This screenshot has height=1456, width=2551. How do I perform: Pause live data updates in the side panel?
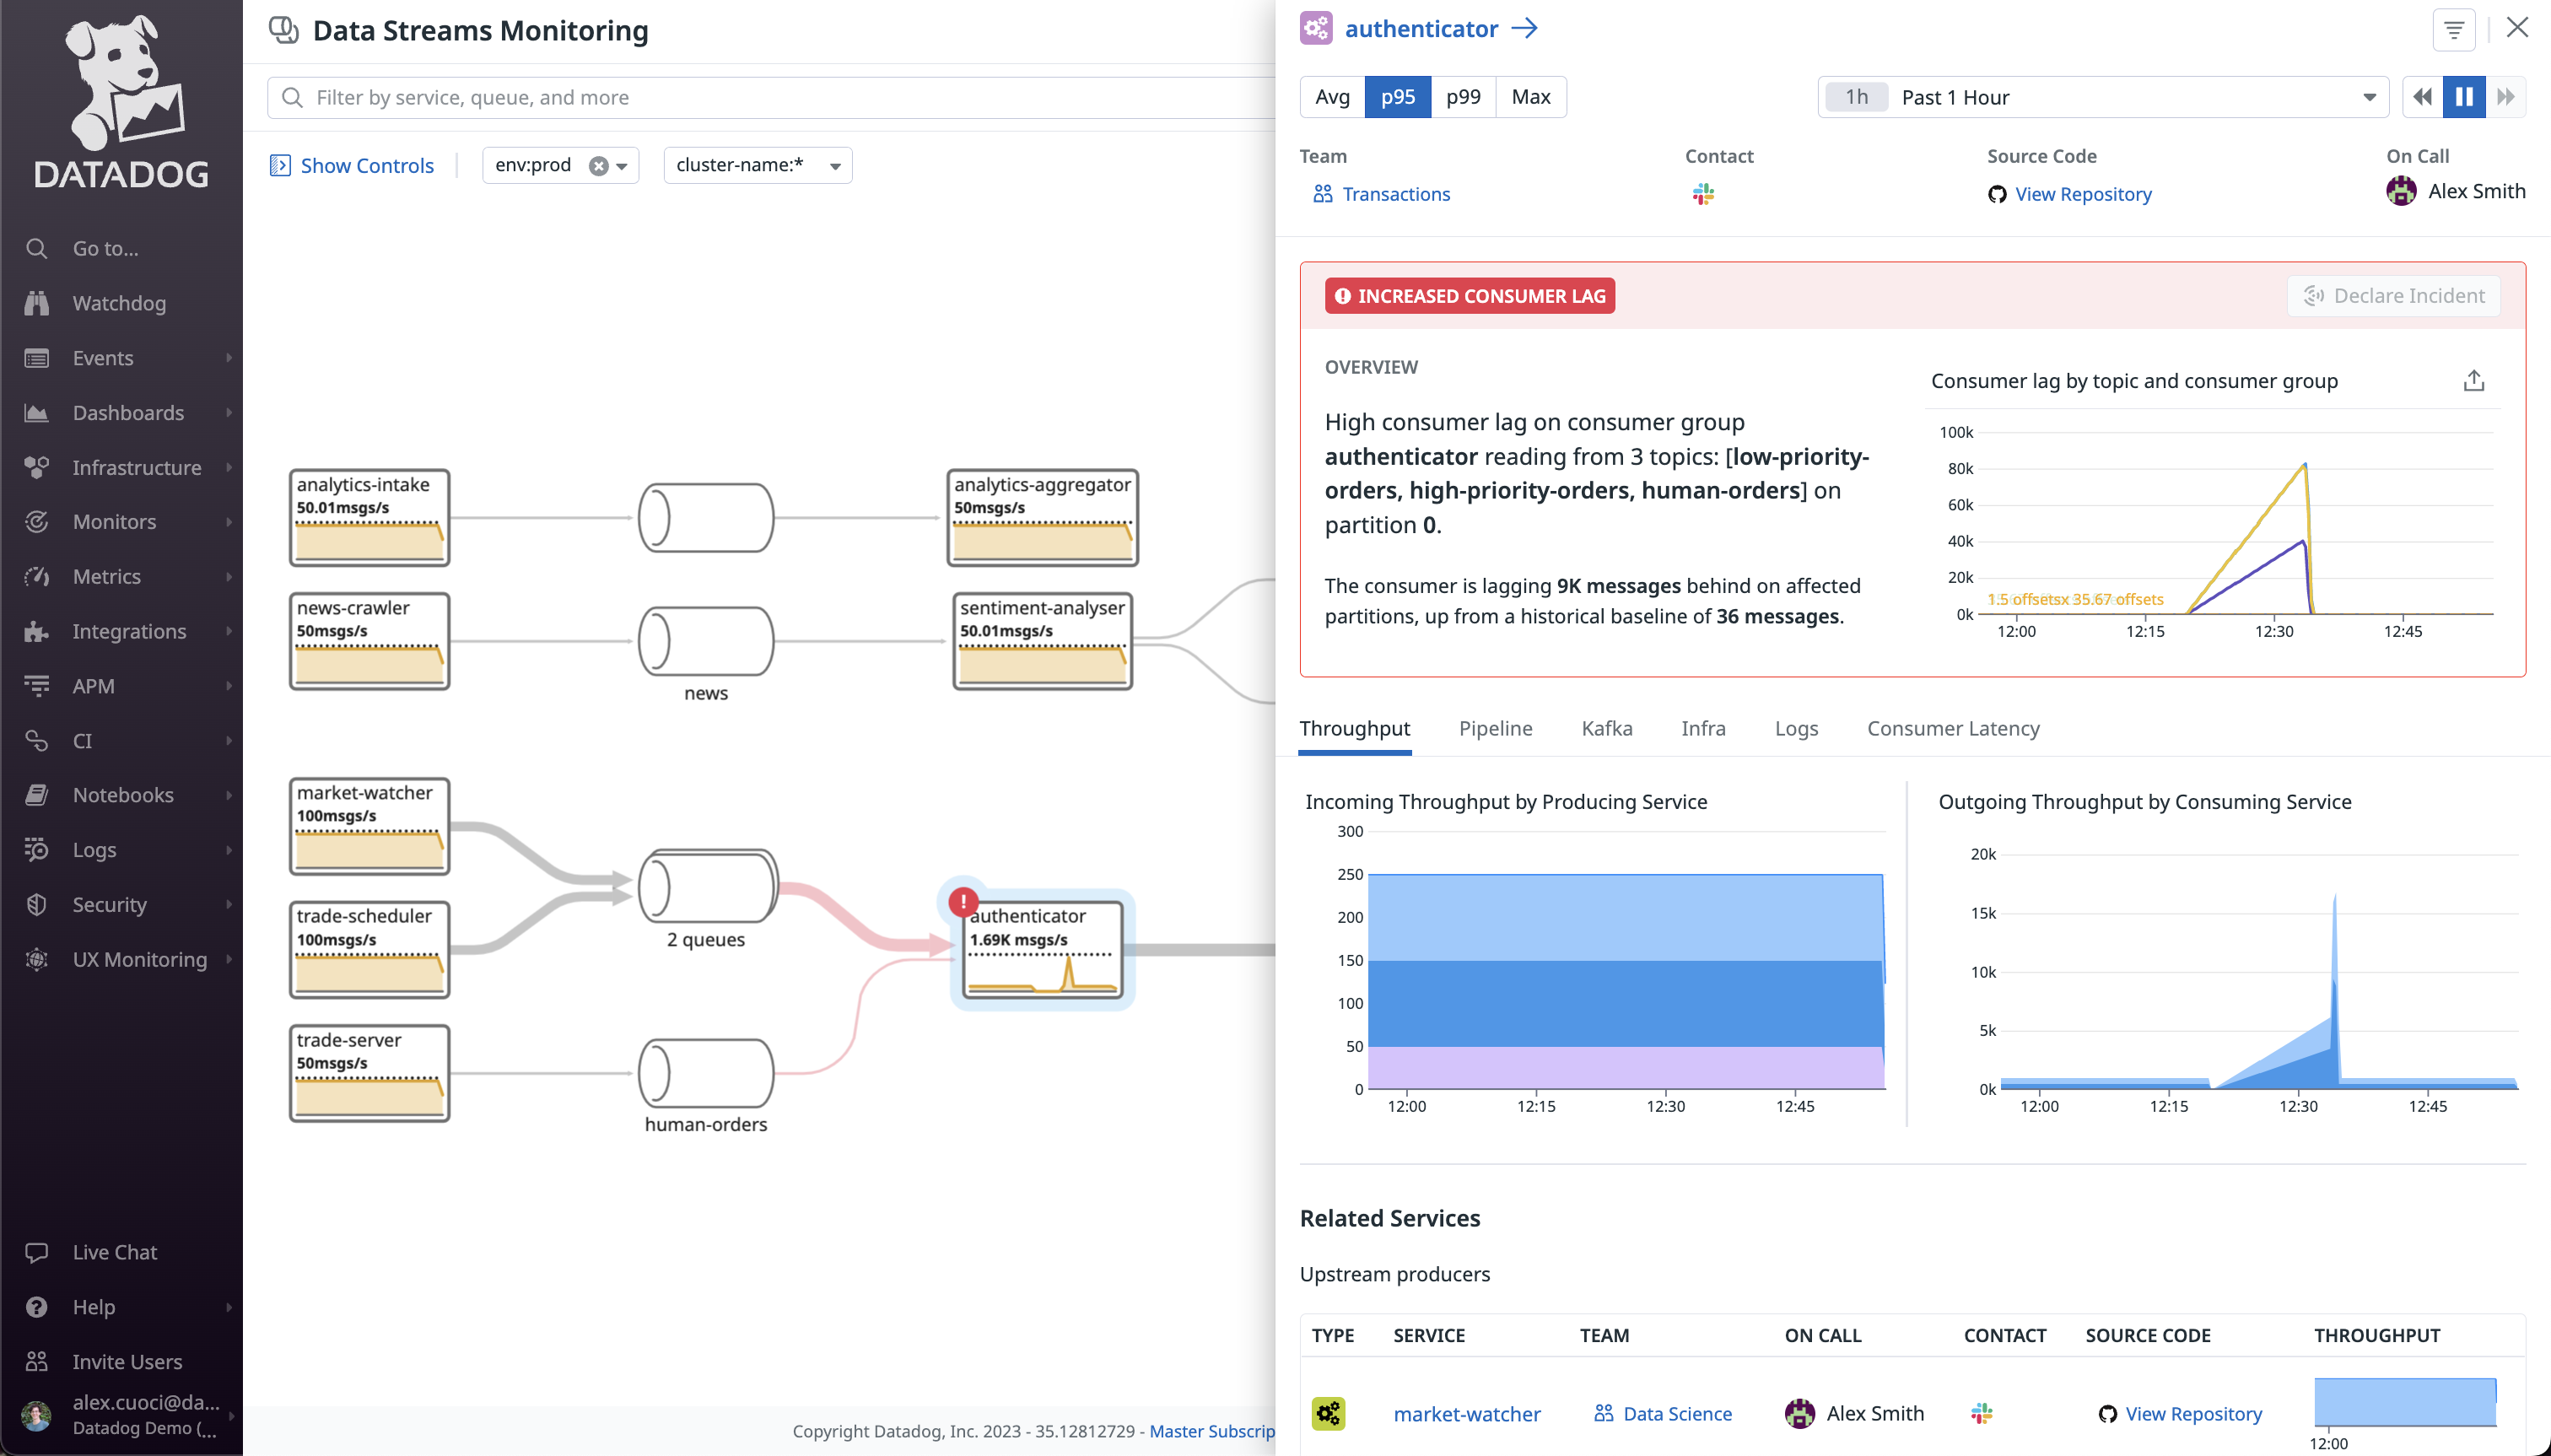tap(2464, 96)
